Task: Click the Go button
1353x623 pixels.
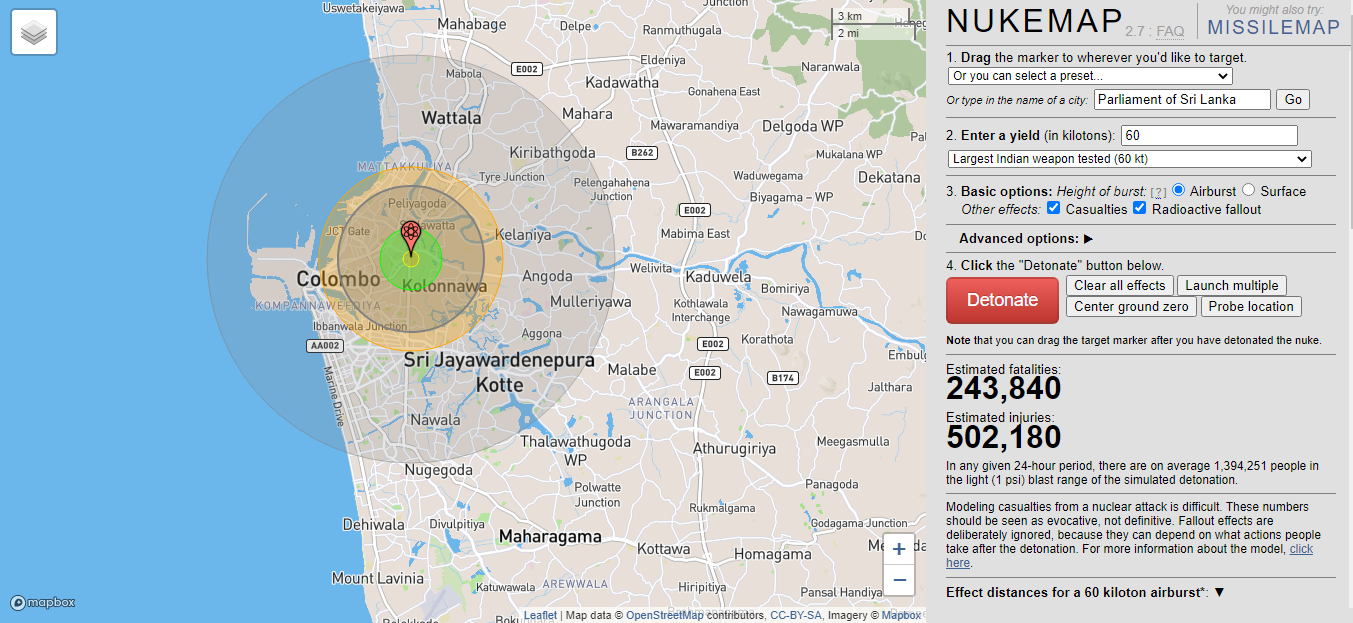Action: click(x=1293, y=99)
